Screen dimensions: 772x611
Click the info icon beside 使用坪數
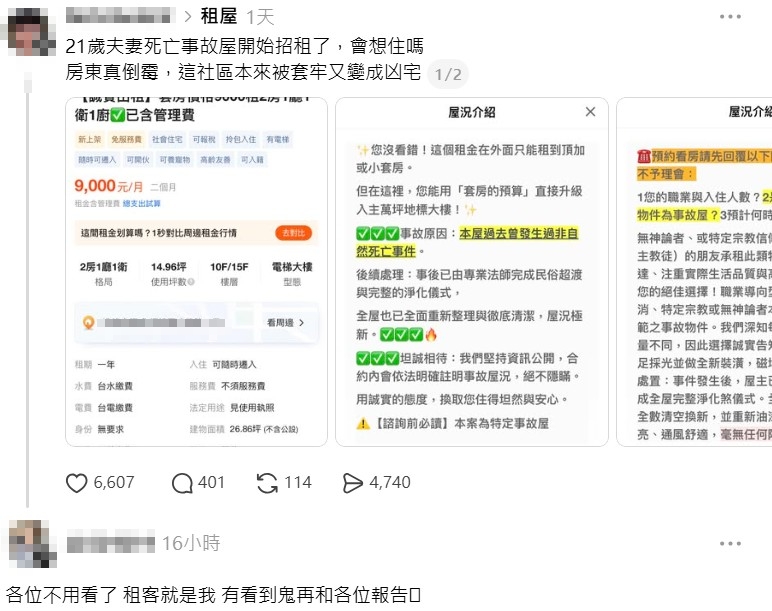pos(192,282)
